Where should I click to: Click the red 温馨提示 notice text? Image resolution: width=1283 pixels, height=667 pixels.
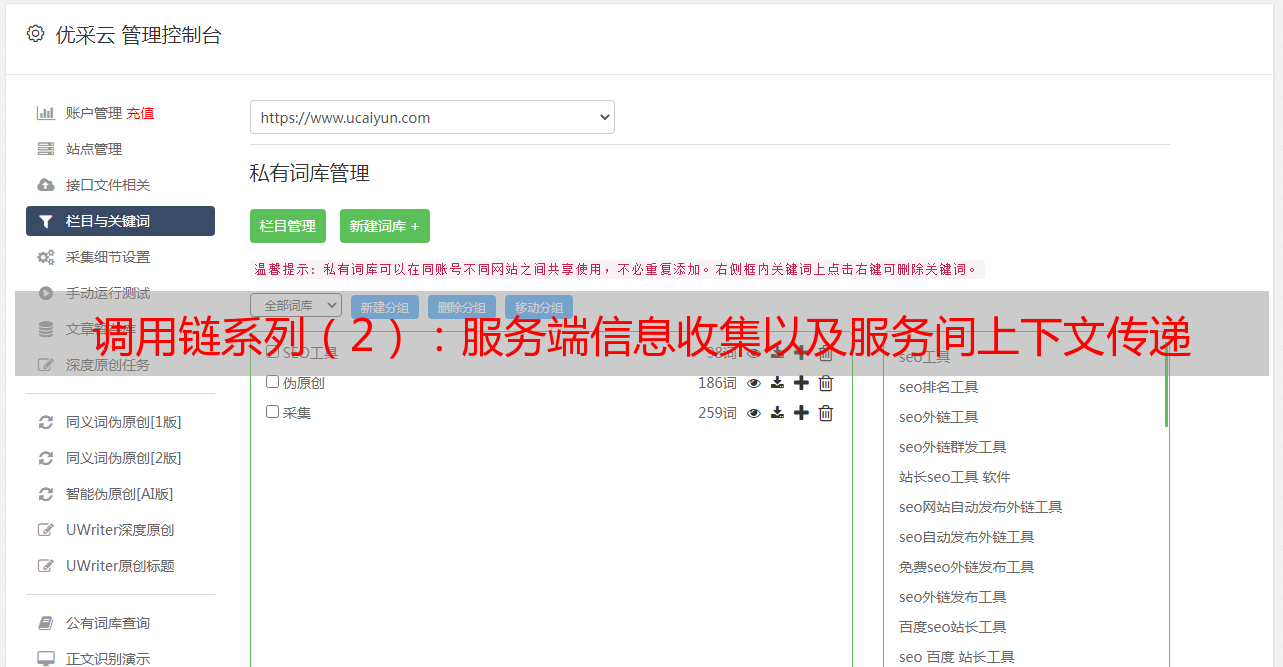point(617,269)
